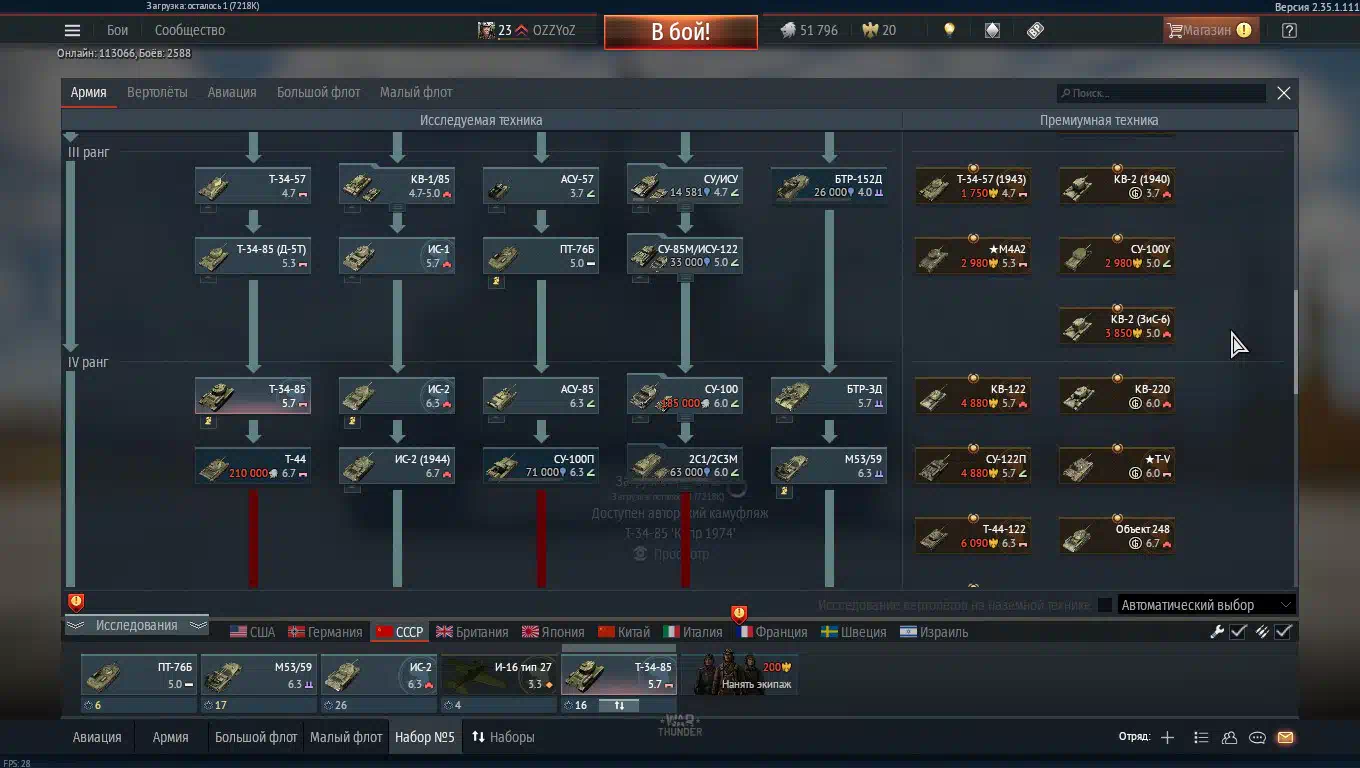
Task: Select the Япония nation tab
Action: click(x=552, y=632)
